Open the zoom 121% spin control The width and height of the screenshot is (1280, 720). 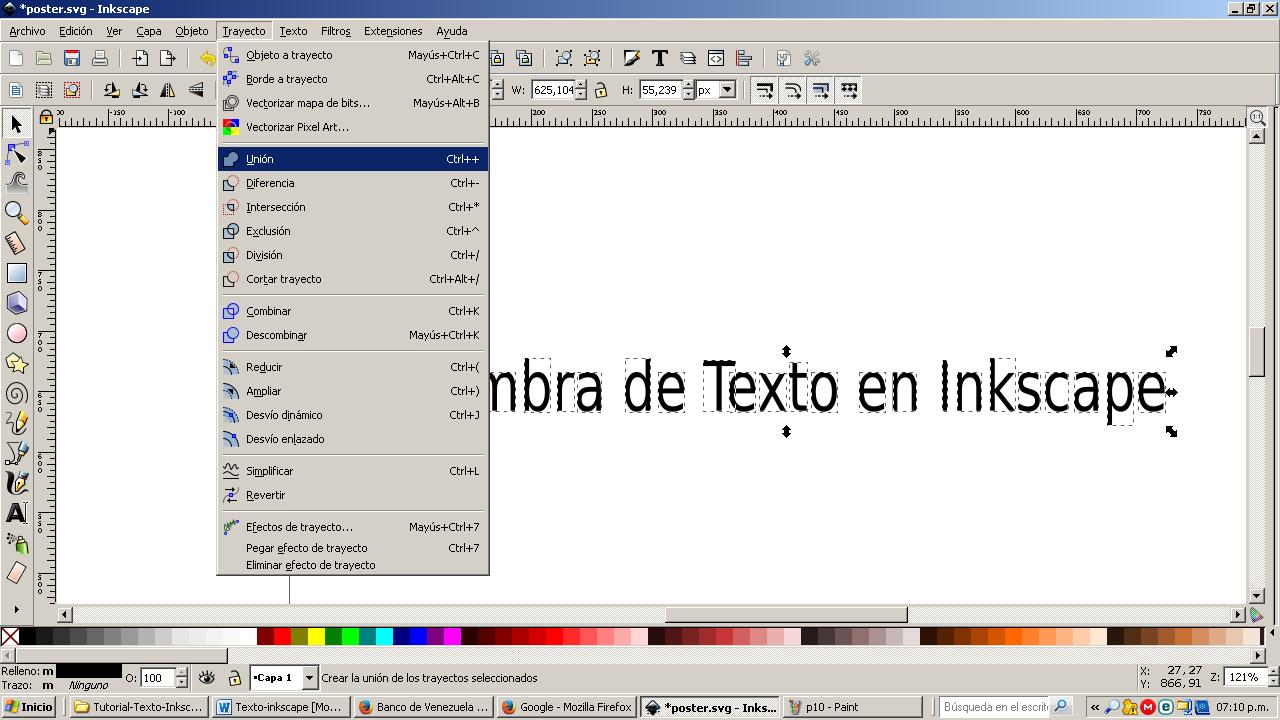[1250, 677]
